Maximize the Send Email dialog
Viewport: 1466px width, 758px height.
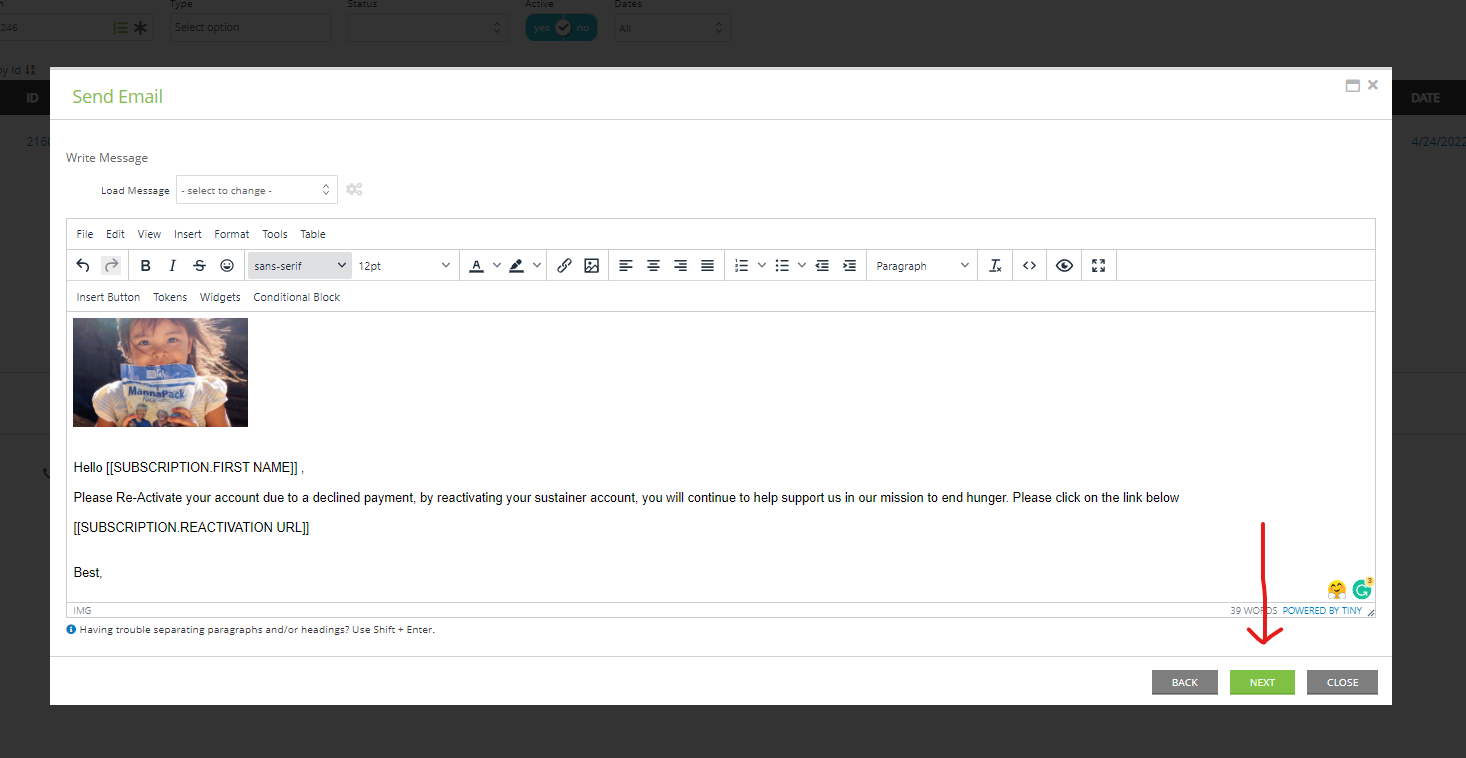[1352, 86]
